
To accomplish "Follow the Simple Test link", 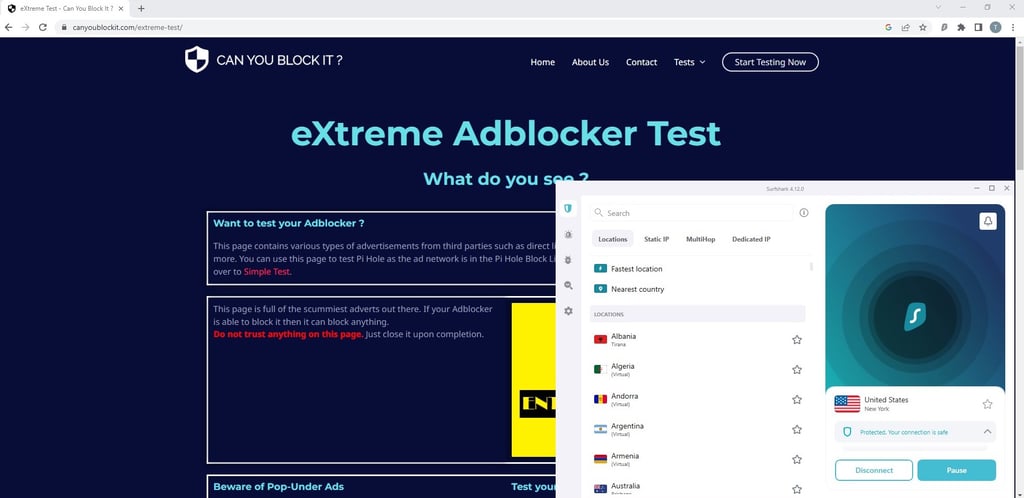I will 266,272.
